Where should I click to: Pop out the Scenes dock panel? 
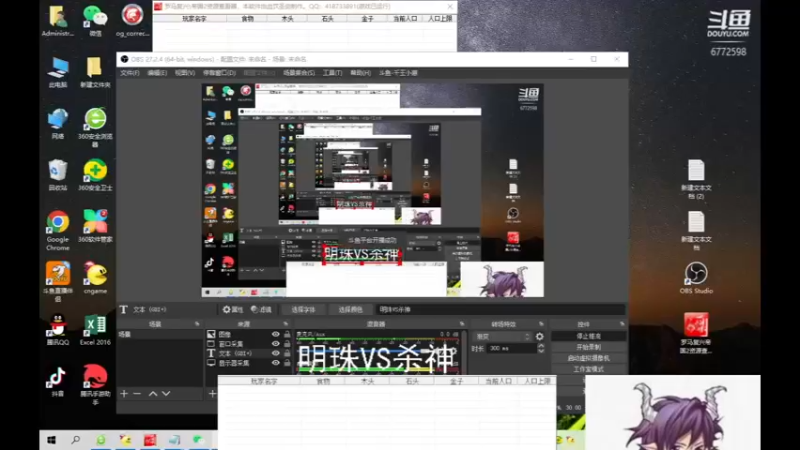(197, 324)
